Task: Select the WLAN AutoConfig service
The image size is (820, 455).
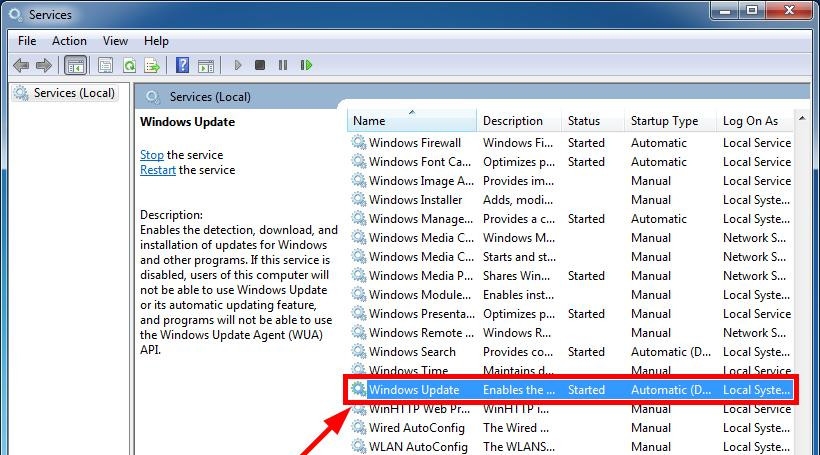Action: click(x=418, y=447)
